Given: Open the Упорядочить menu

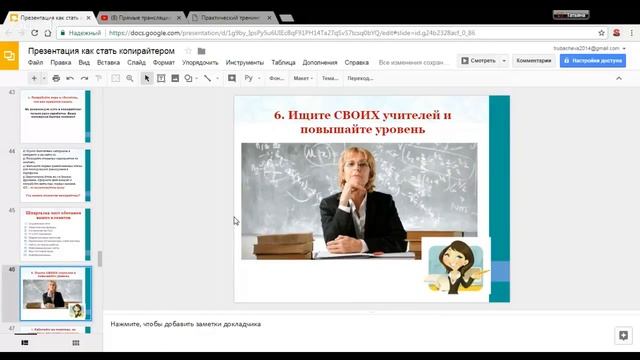Looking at the screenshot, I should pyautogui.click(x=200, y=62).
